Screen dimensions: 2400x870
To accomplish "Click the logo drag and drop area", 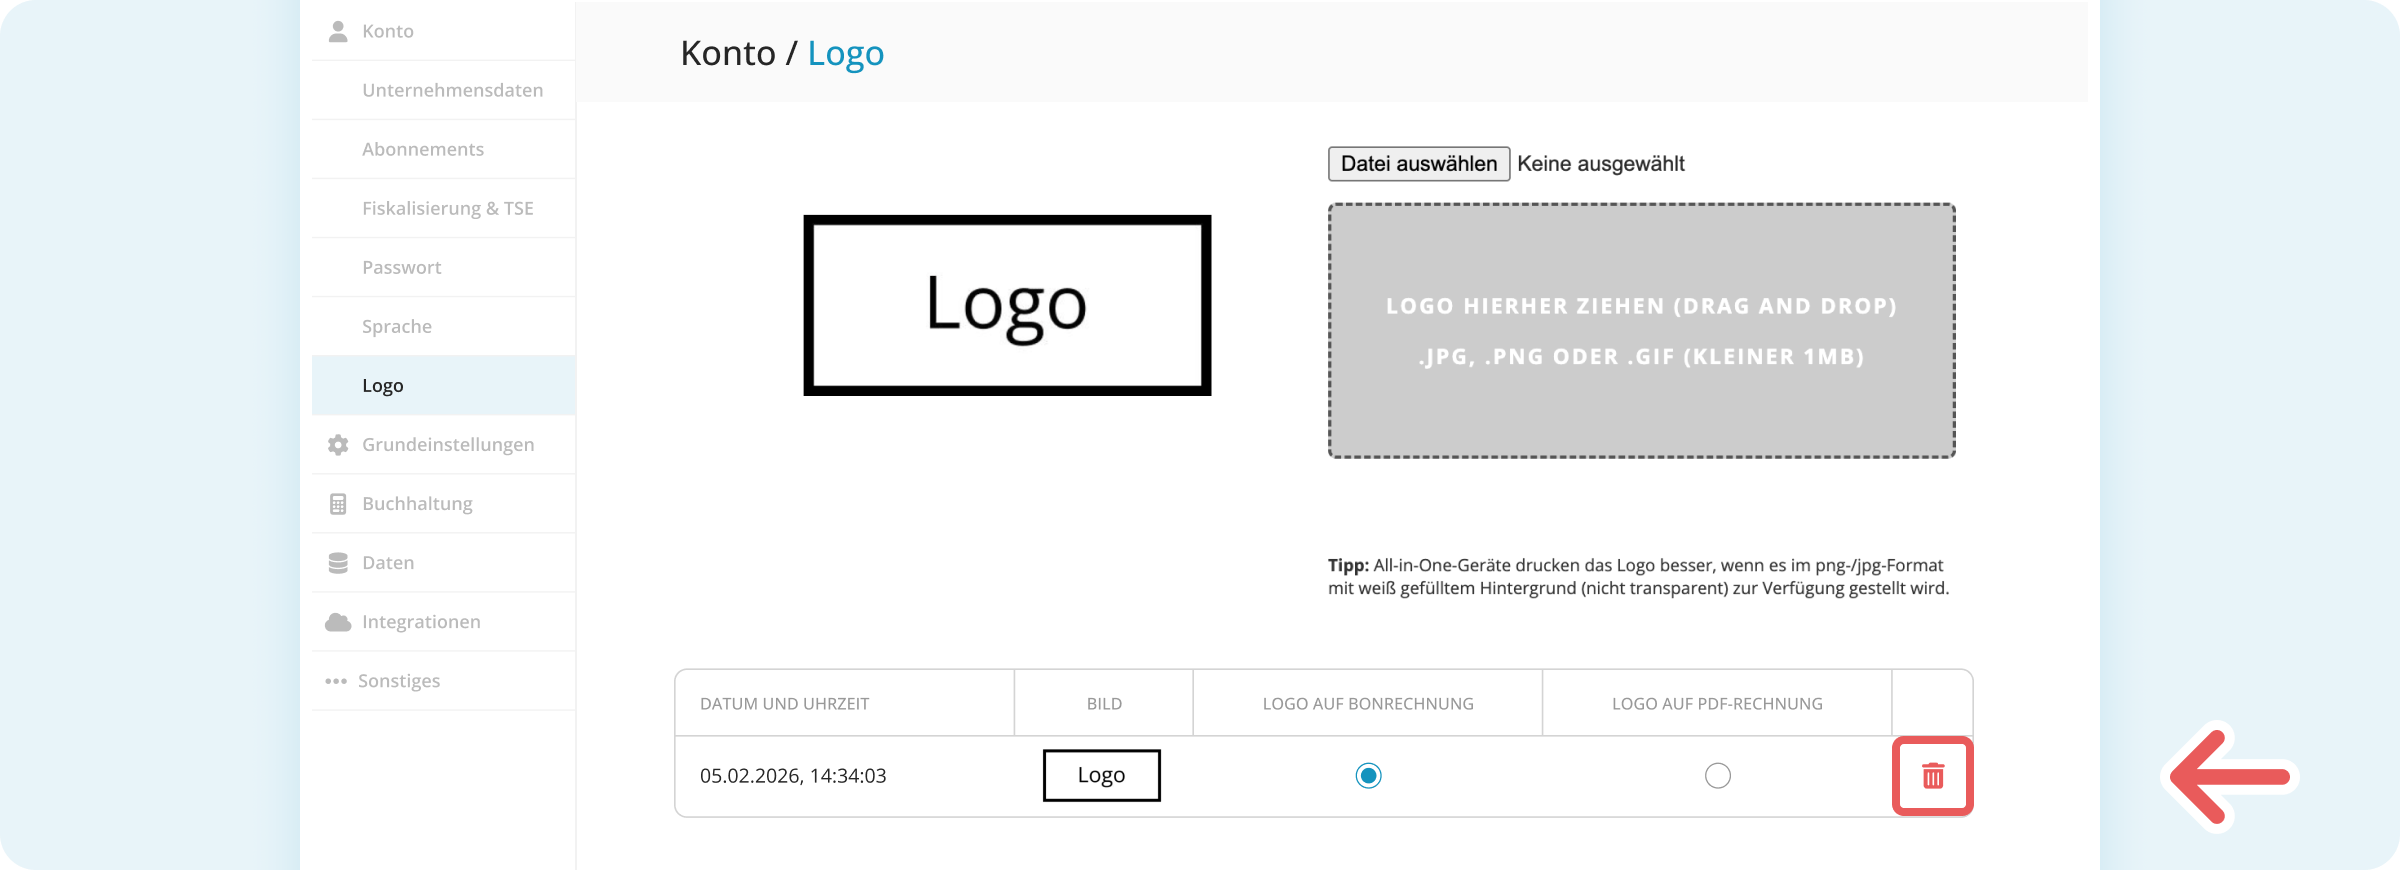I will pyautogui.click(x=1641, y=331).
